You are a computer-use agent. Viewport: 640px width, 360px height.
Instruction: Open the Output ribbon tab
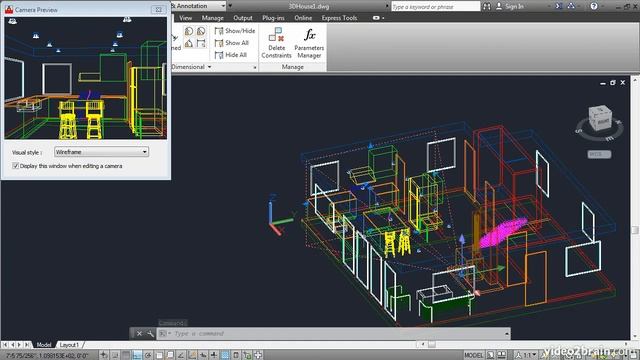(x=243, y=18)
